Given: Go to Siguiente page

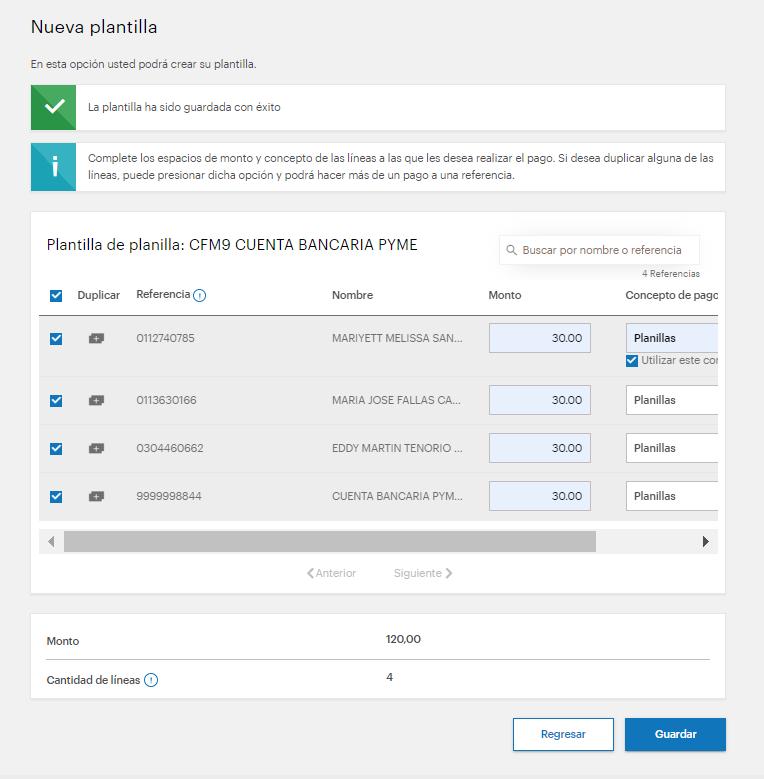Looking at the screenshot, I should pyautogui.click(x=423, y=574).
